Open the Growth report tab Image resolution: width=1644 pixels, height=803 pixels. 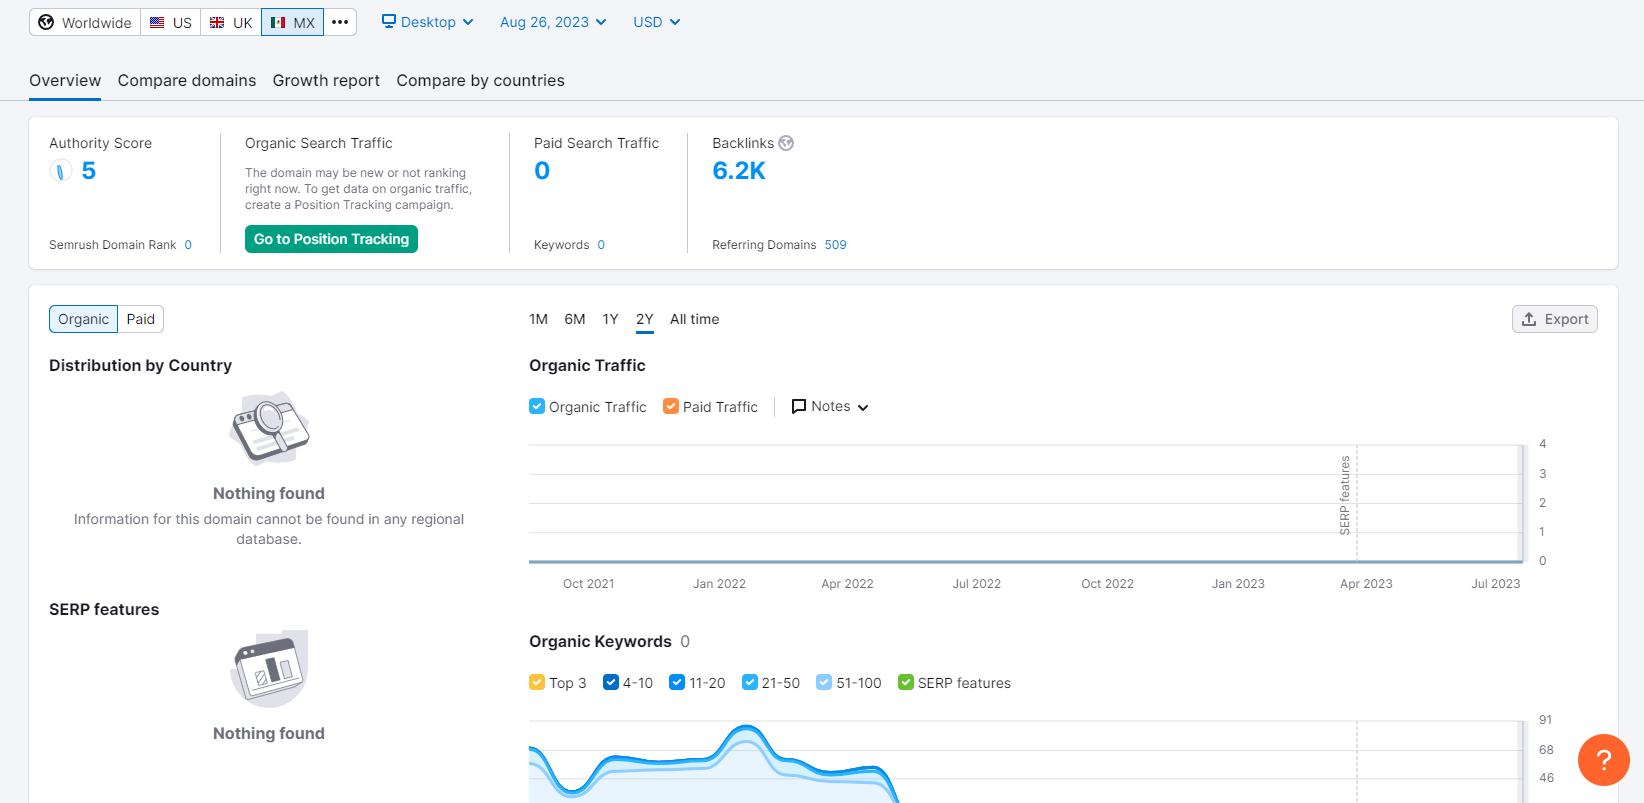326,80
